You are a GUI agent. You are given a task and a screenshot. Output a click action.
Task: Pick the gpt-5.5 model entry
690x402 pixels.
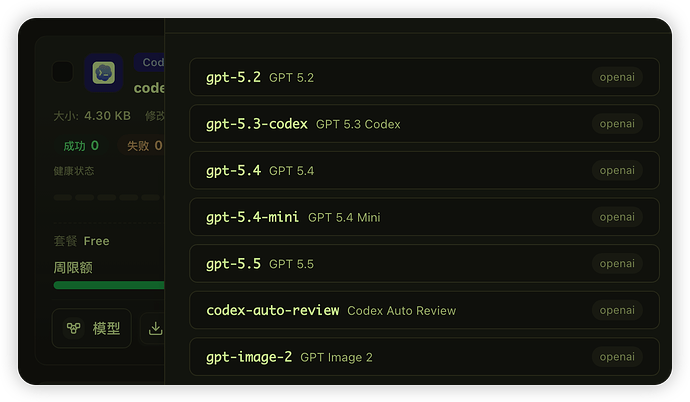[x=424, y=263]
